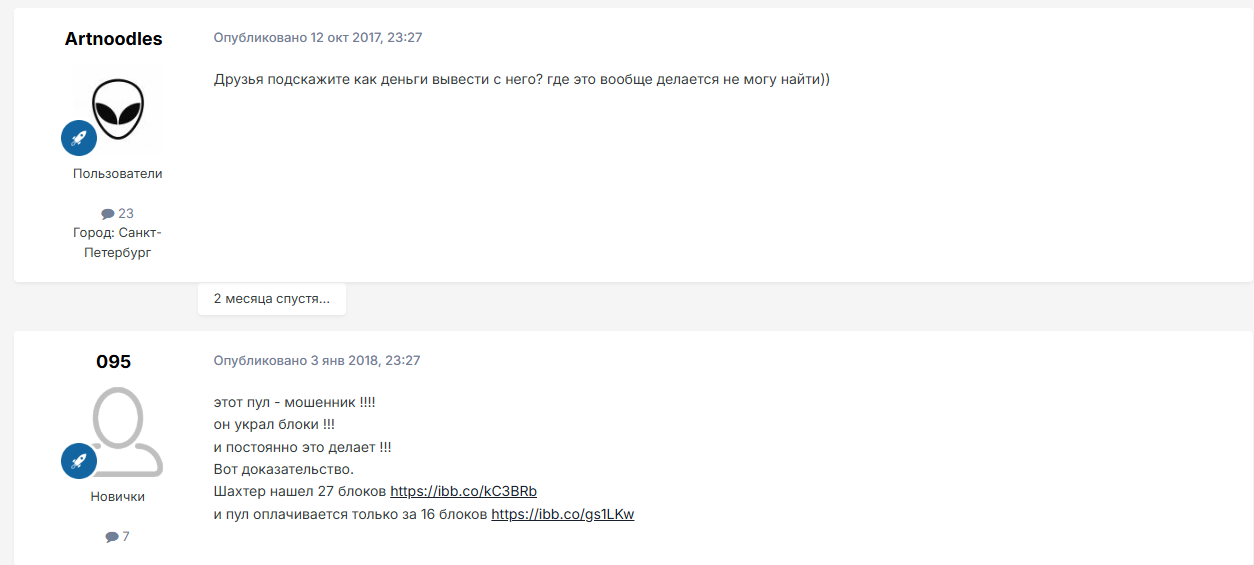Image resolution: width=1254 pixels, height=565 pixels.
Task: Click the speech bubble icon next to 23
Action: pos(108,214)
